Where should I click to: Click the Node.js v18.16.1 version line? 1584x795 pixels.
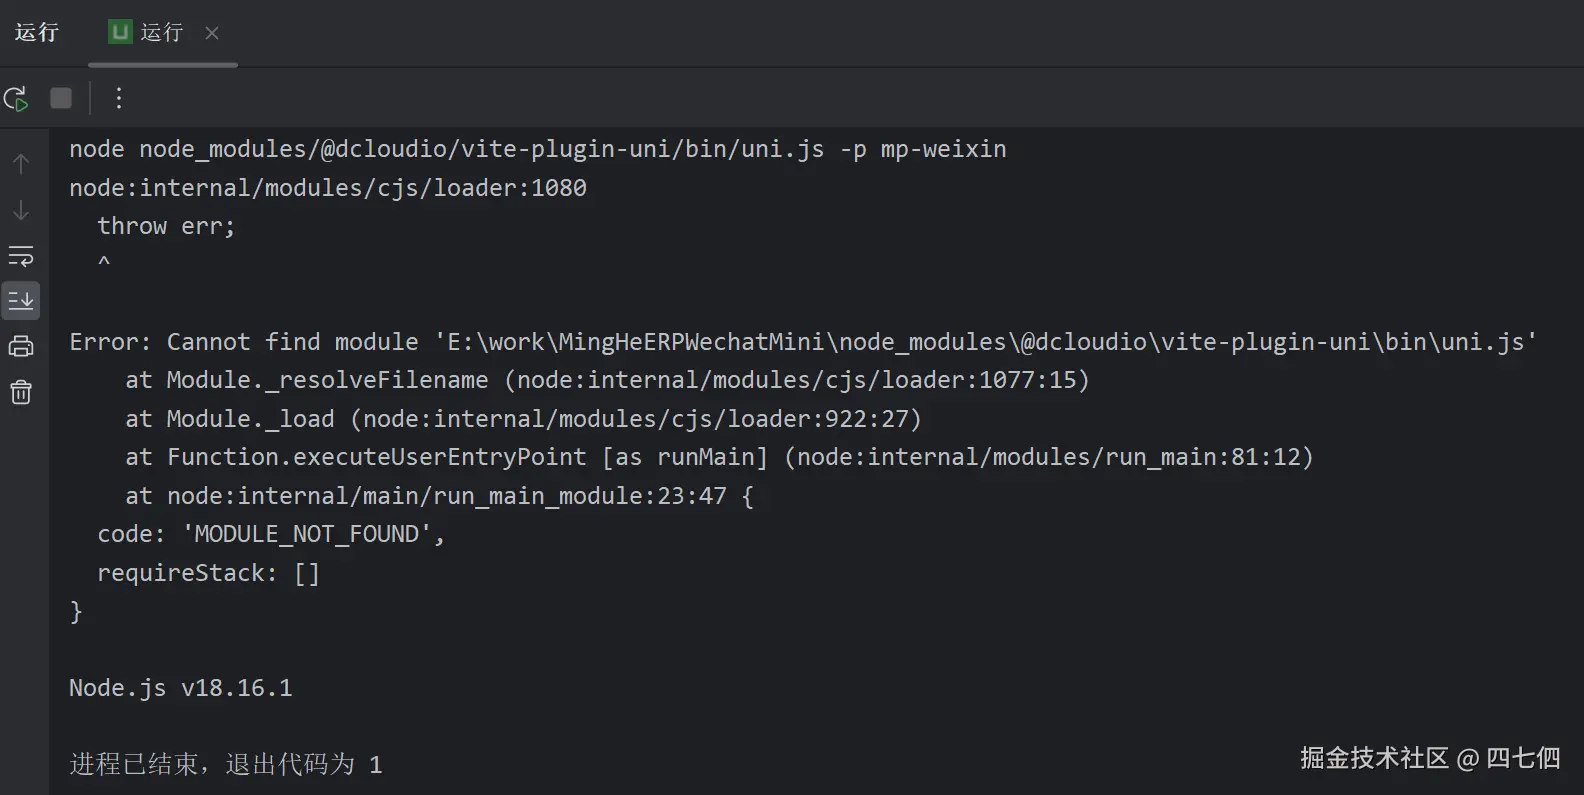tap(180, 688)
